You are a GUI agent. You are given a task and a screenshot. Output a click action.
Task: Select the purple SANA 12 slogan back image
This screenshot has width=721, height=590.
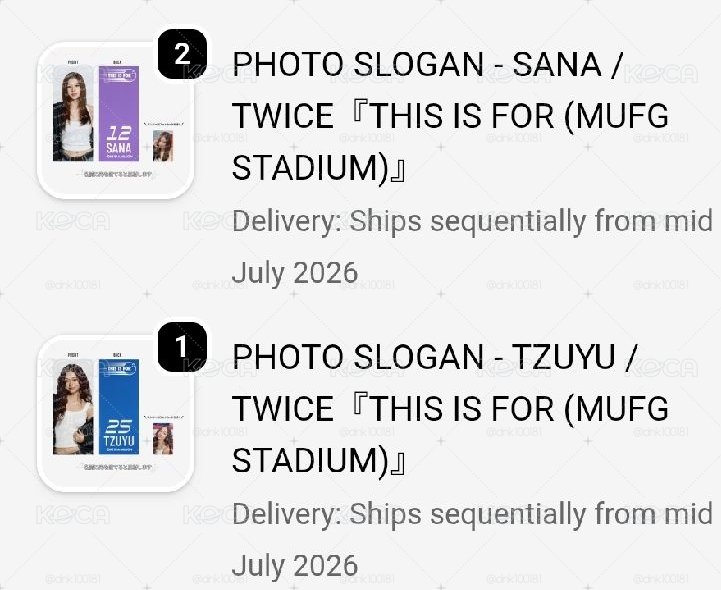[x=119, y=113]
